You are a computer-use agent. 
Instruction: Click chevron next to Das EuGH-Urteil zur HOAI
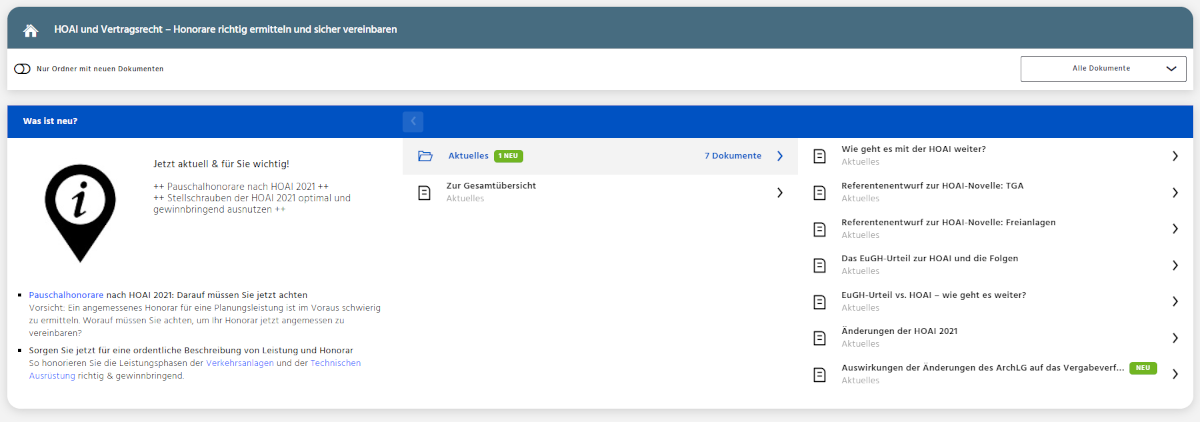point(1175,265)
